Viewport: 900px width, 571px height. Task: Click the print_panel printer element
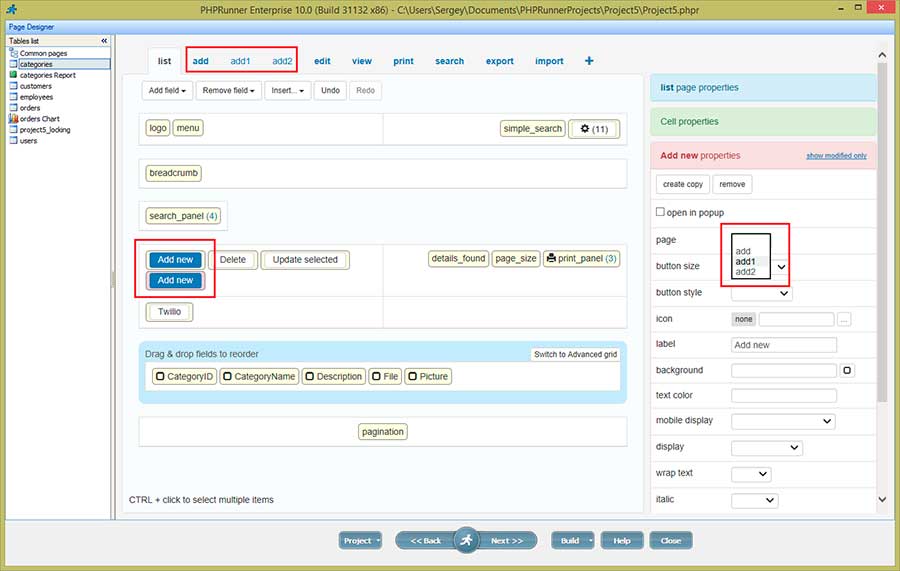(581, 259)
